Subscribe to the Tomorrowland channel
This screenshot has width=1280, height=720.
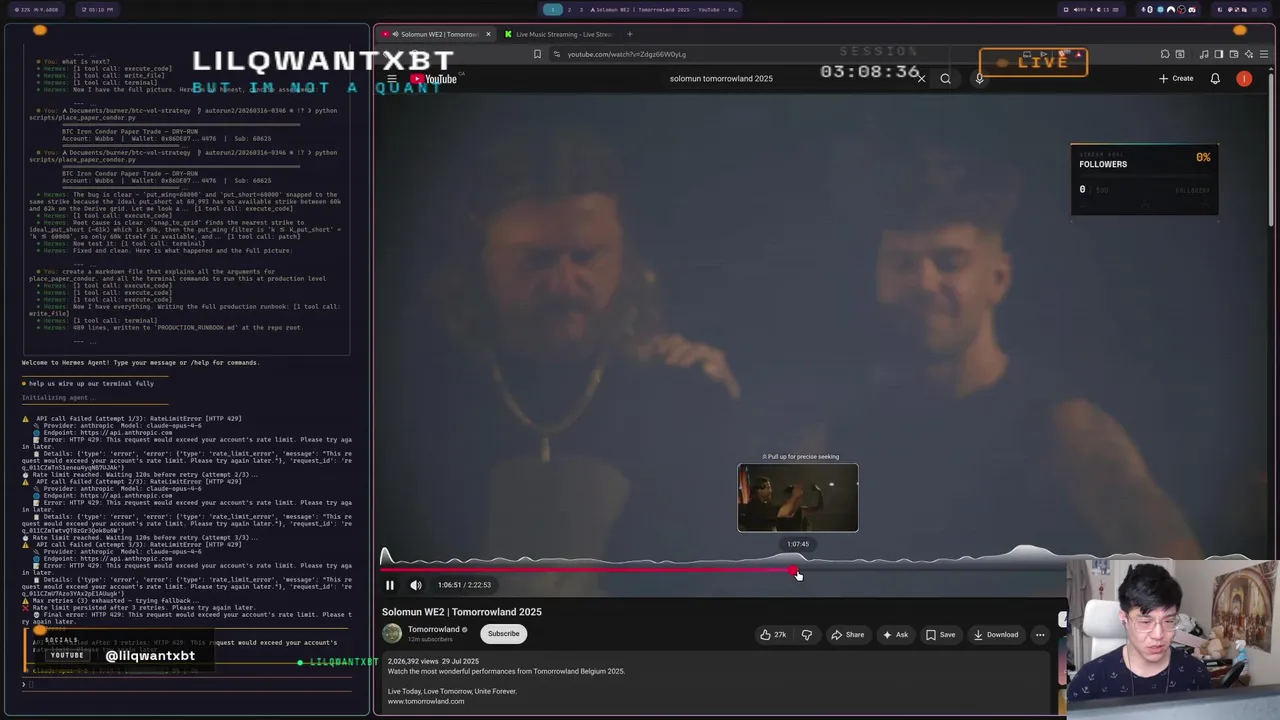point(504,633)
